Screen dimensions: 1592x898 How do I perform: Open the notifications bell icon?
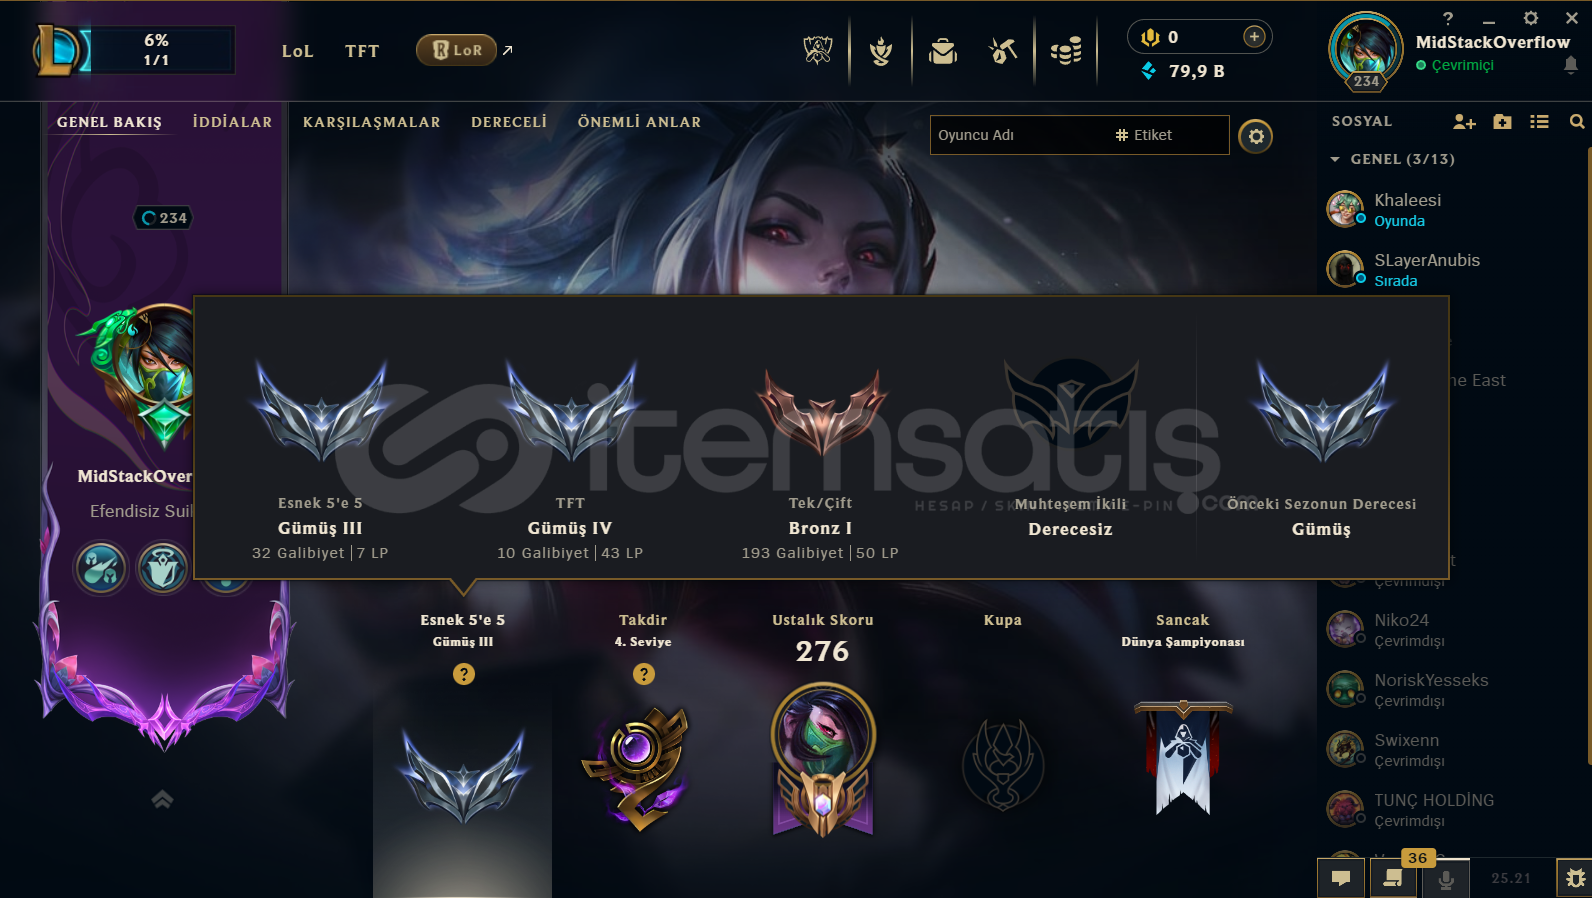tap(1571, 65)
